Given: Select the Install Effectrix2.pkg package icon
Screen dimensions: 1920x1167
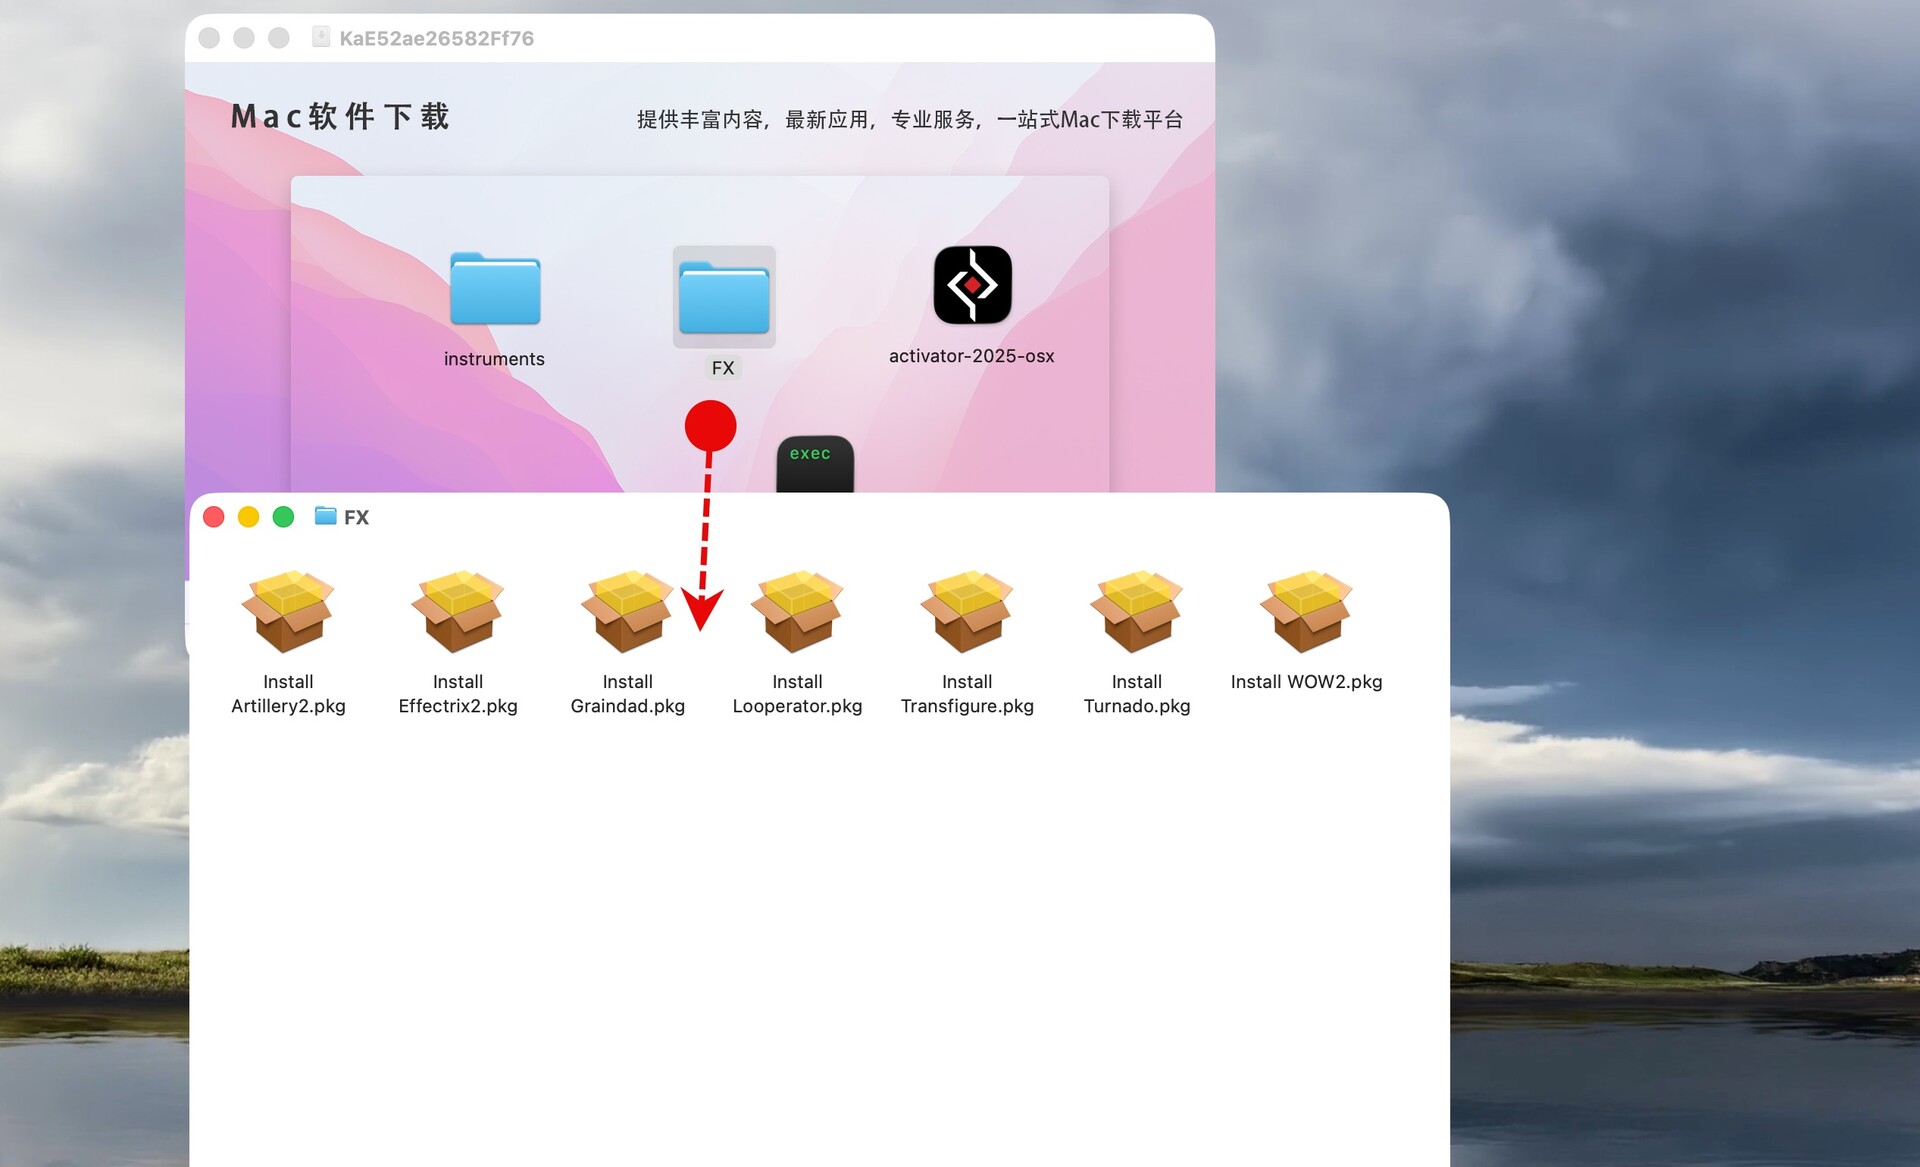Looking at the screenshot, I should pyautogui.click(x=458, y=611).
